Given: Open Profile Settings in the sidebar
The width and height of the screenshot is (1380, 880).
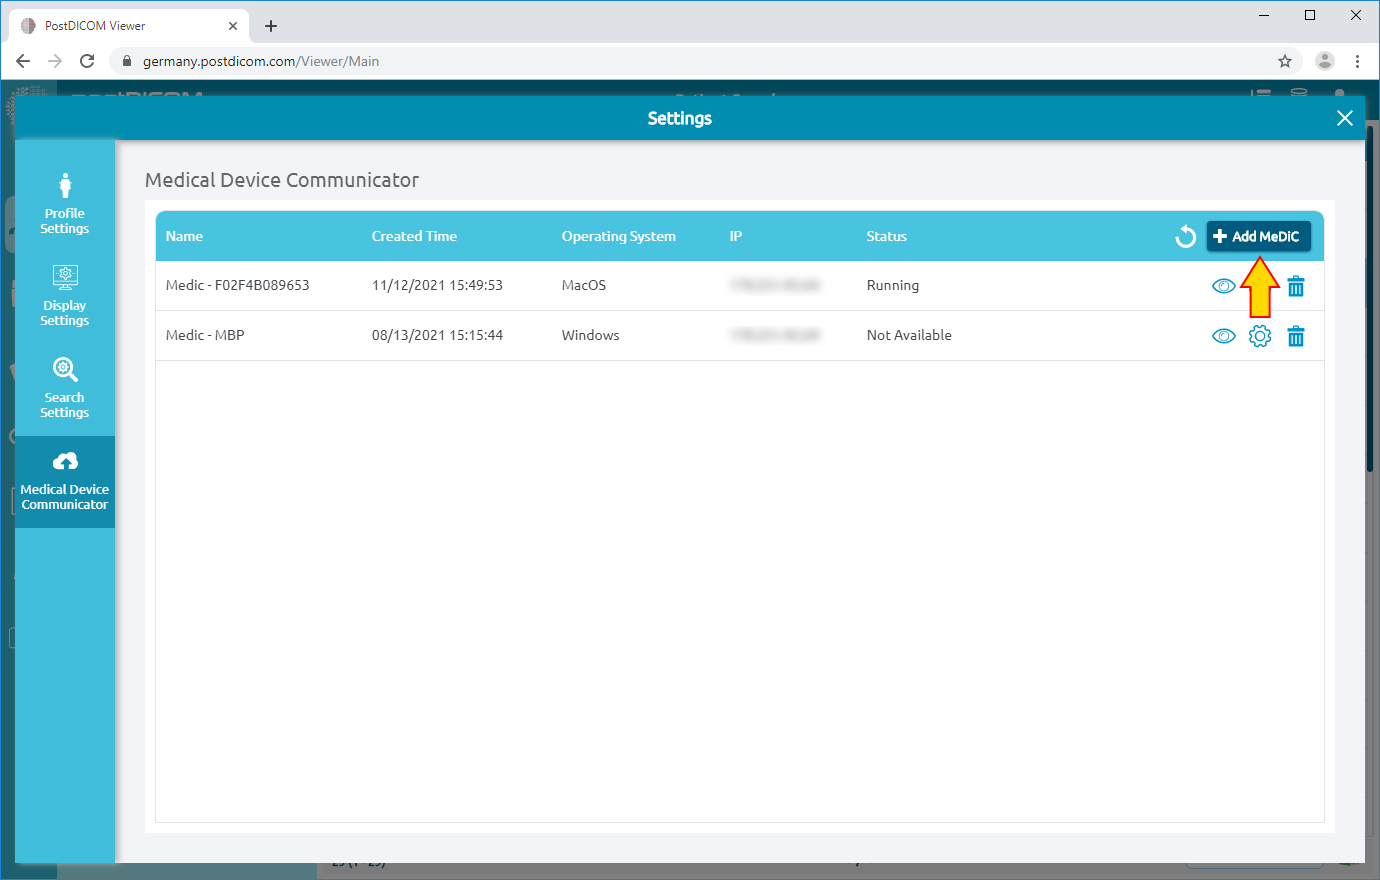Looking at the screenshot, I should coord(65,205).
